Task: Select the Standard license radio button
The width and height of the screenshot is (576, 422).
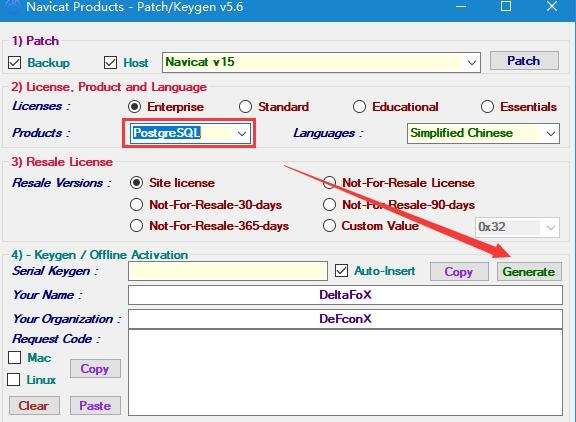Action: [245, 107]
